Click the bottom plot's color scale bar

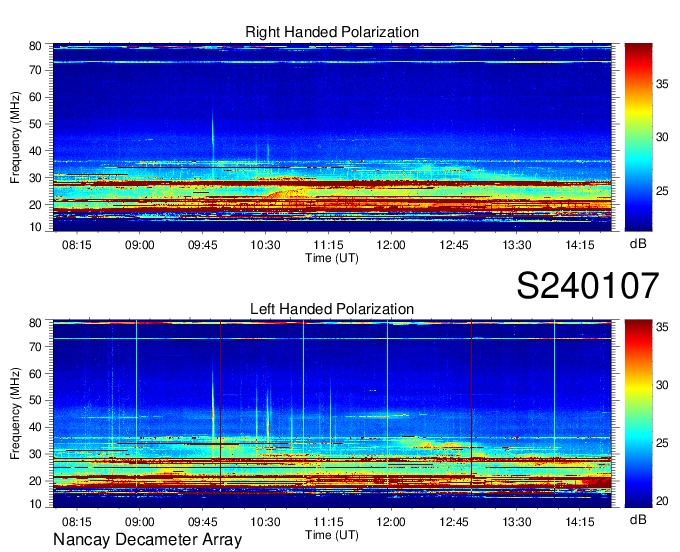tap(638, 414)
